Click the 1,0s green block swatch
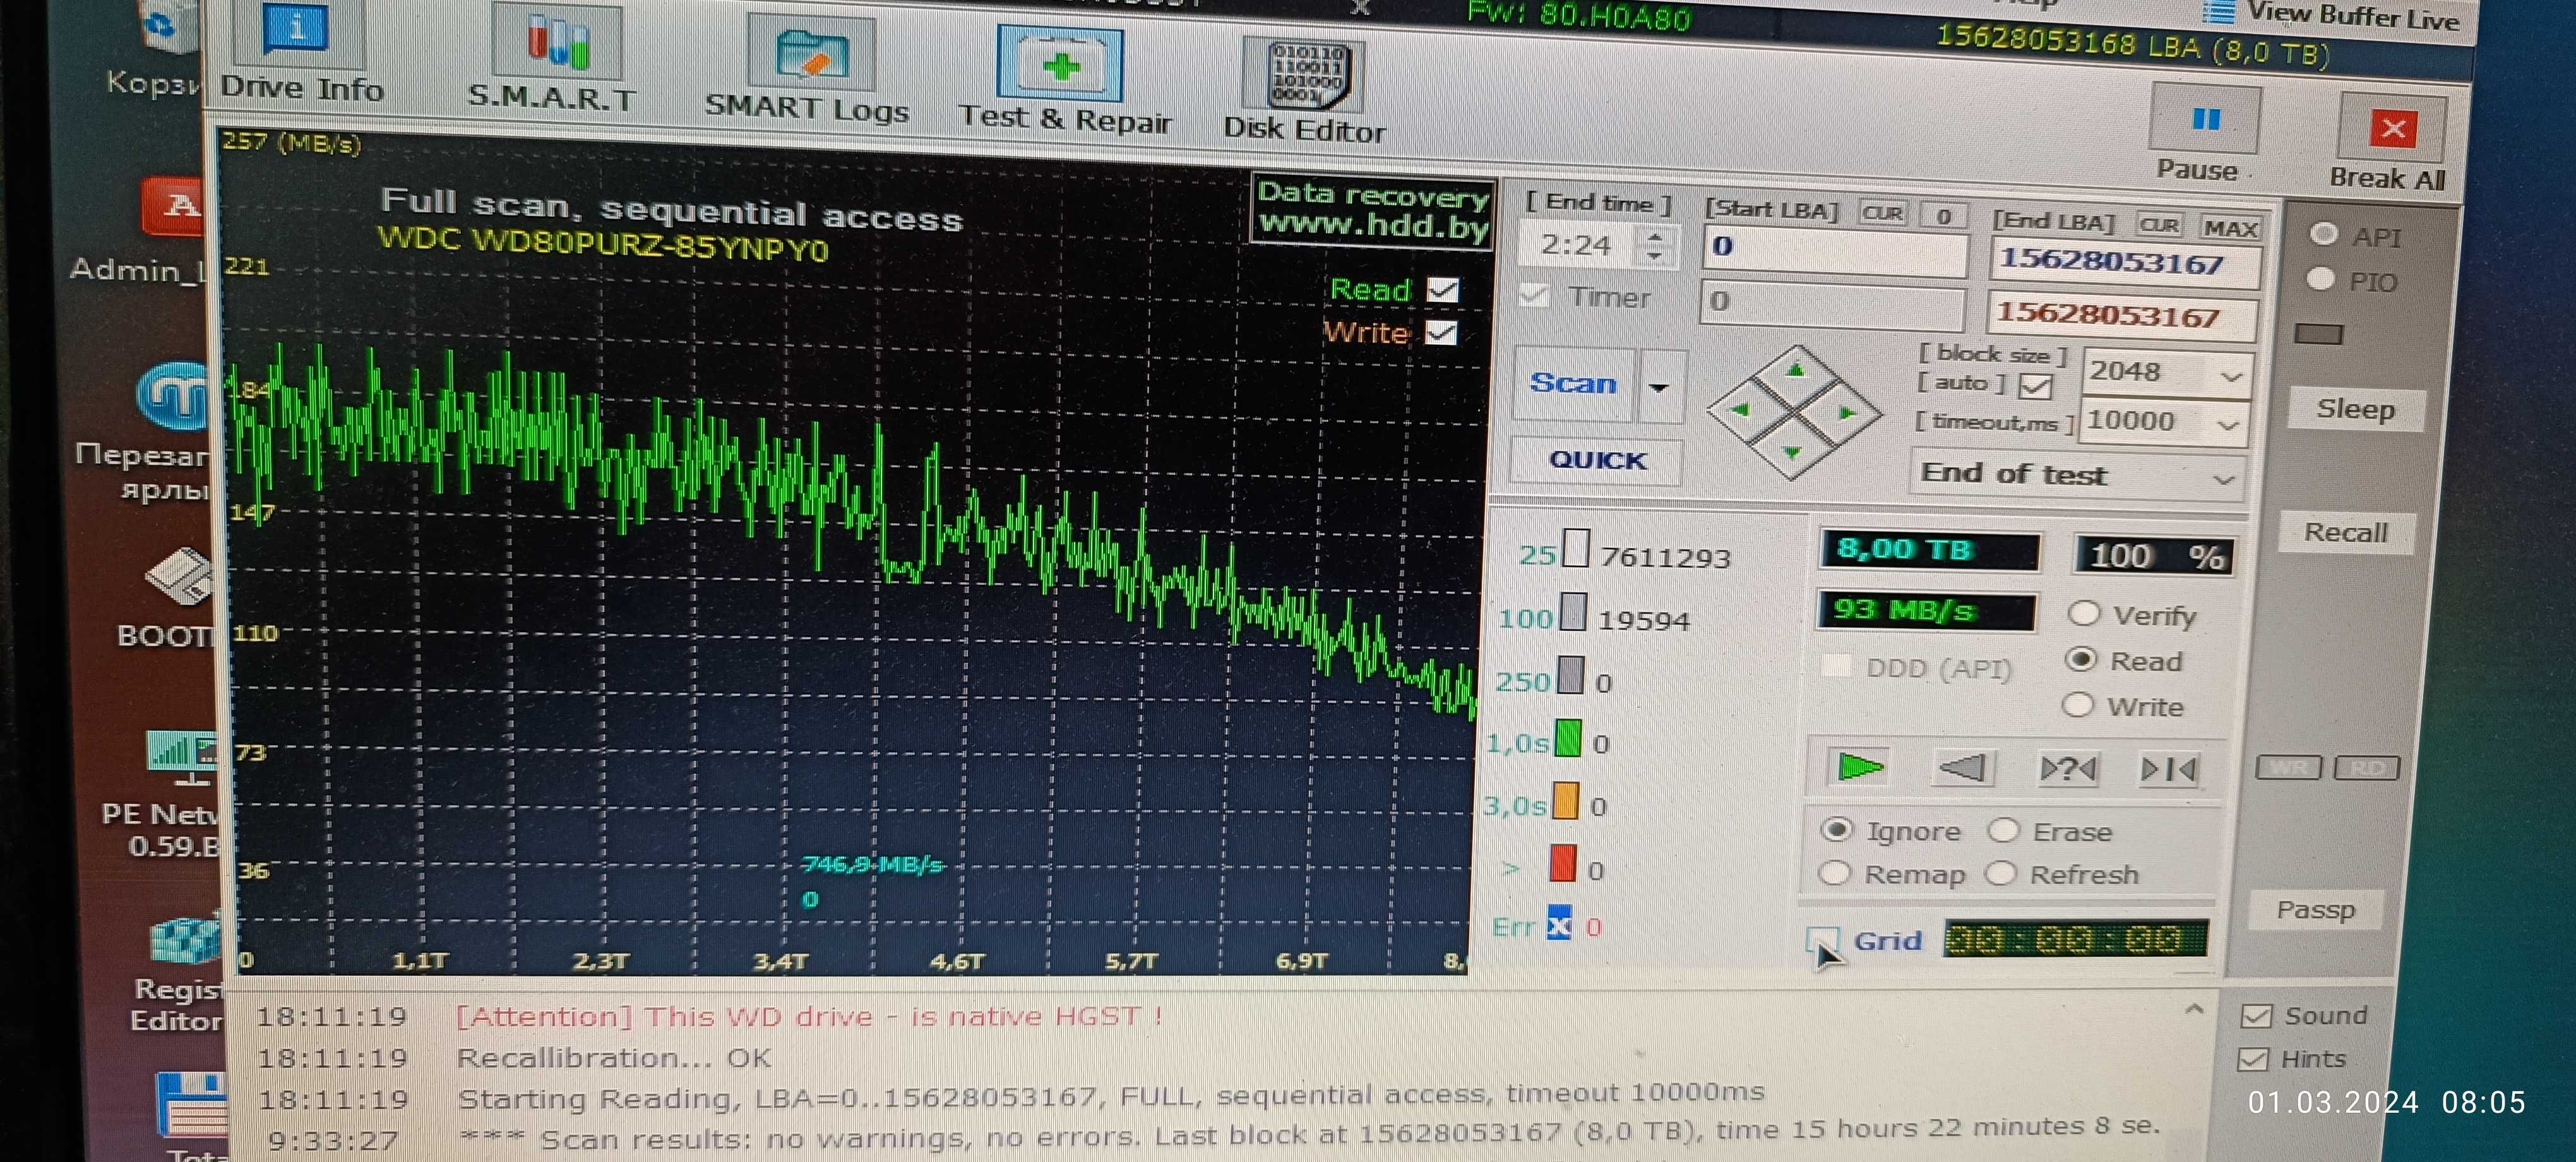The image size is (2576, 1162). tap(1568, 739)
